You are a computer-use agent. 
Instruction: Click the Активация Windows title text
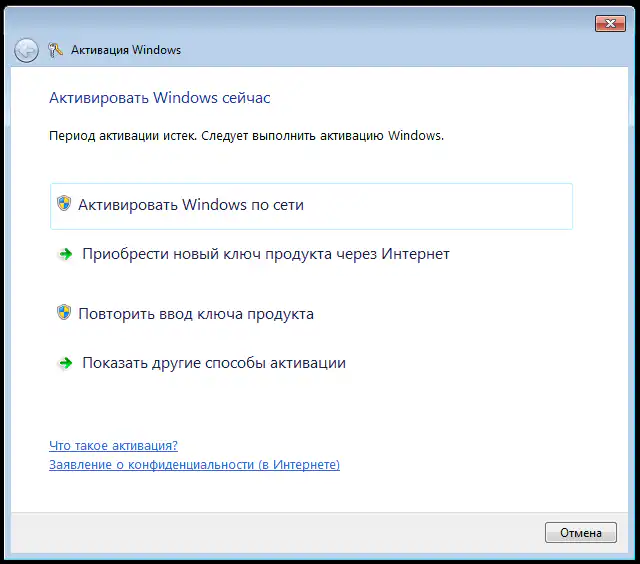[126, 50]
